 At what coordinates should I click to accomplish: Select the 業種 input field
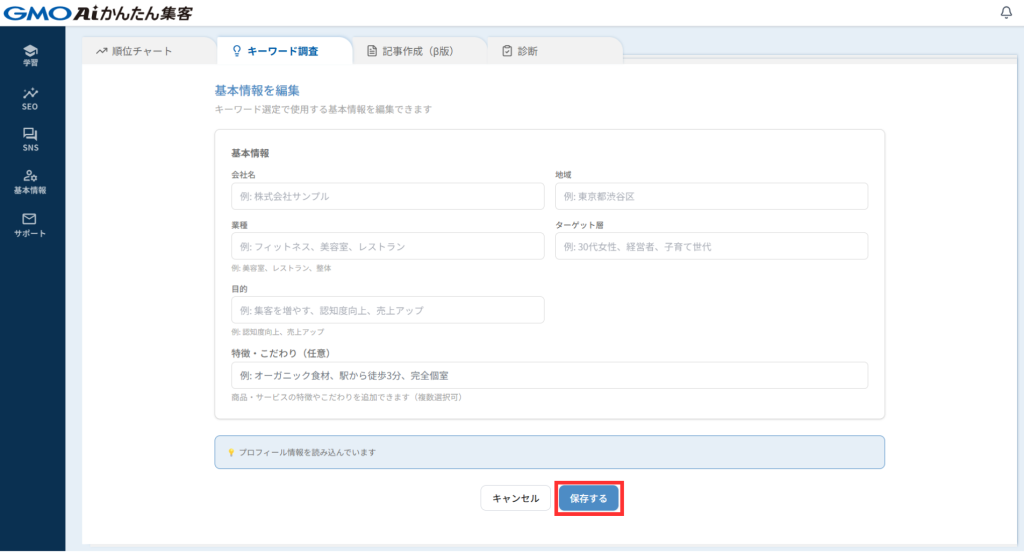387,246
